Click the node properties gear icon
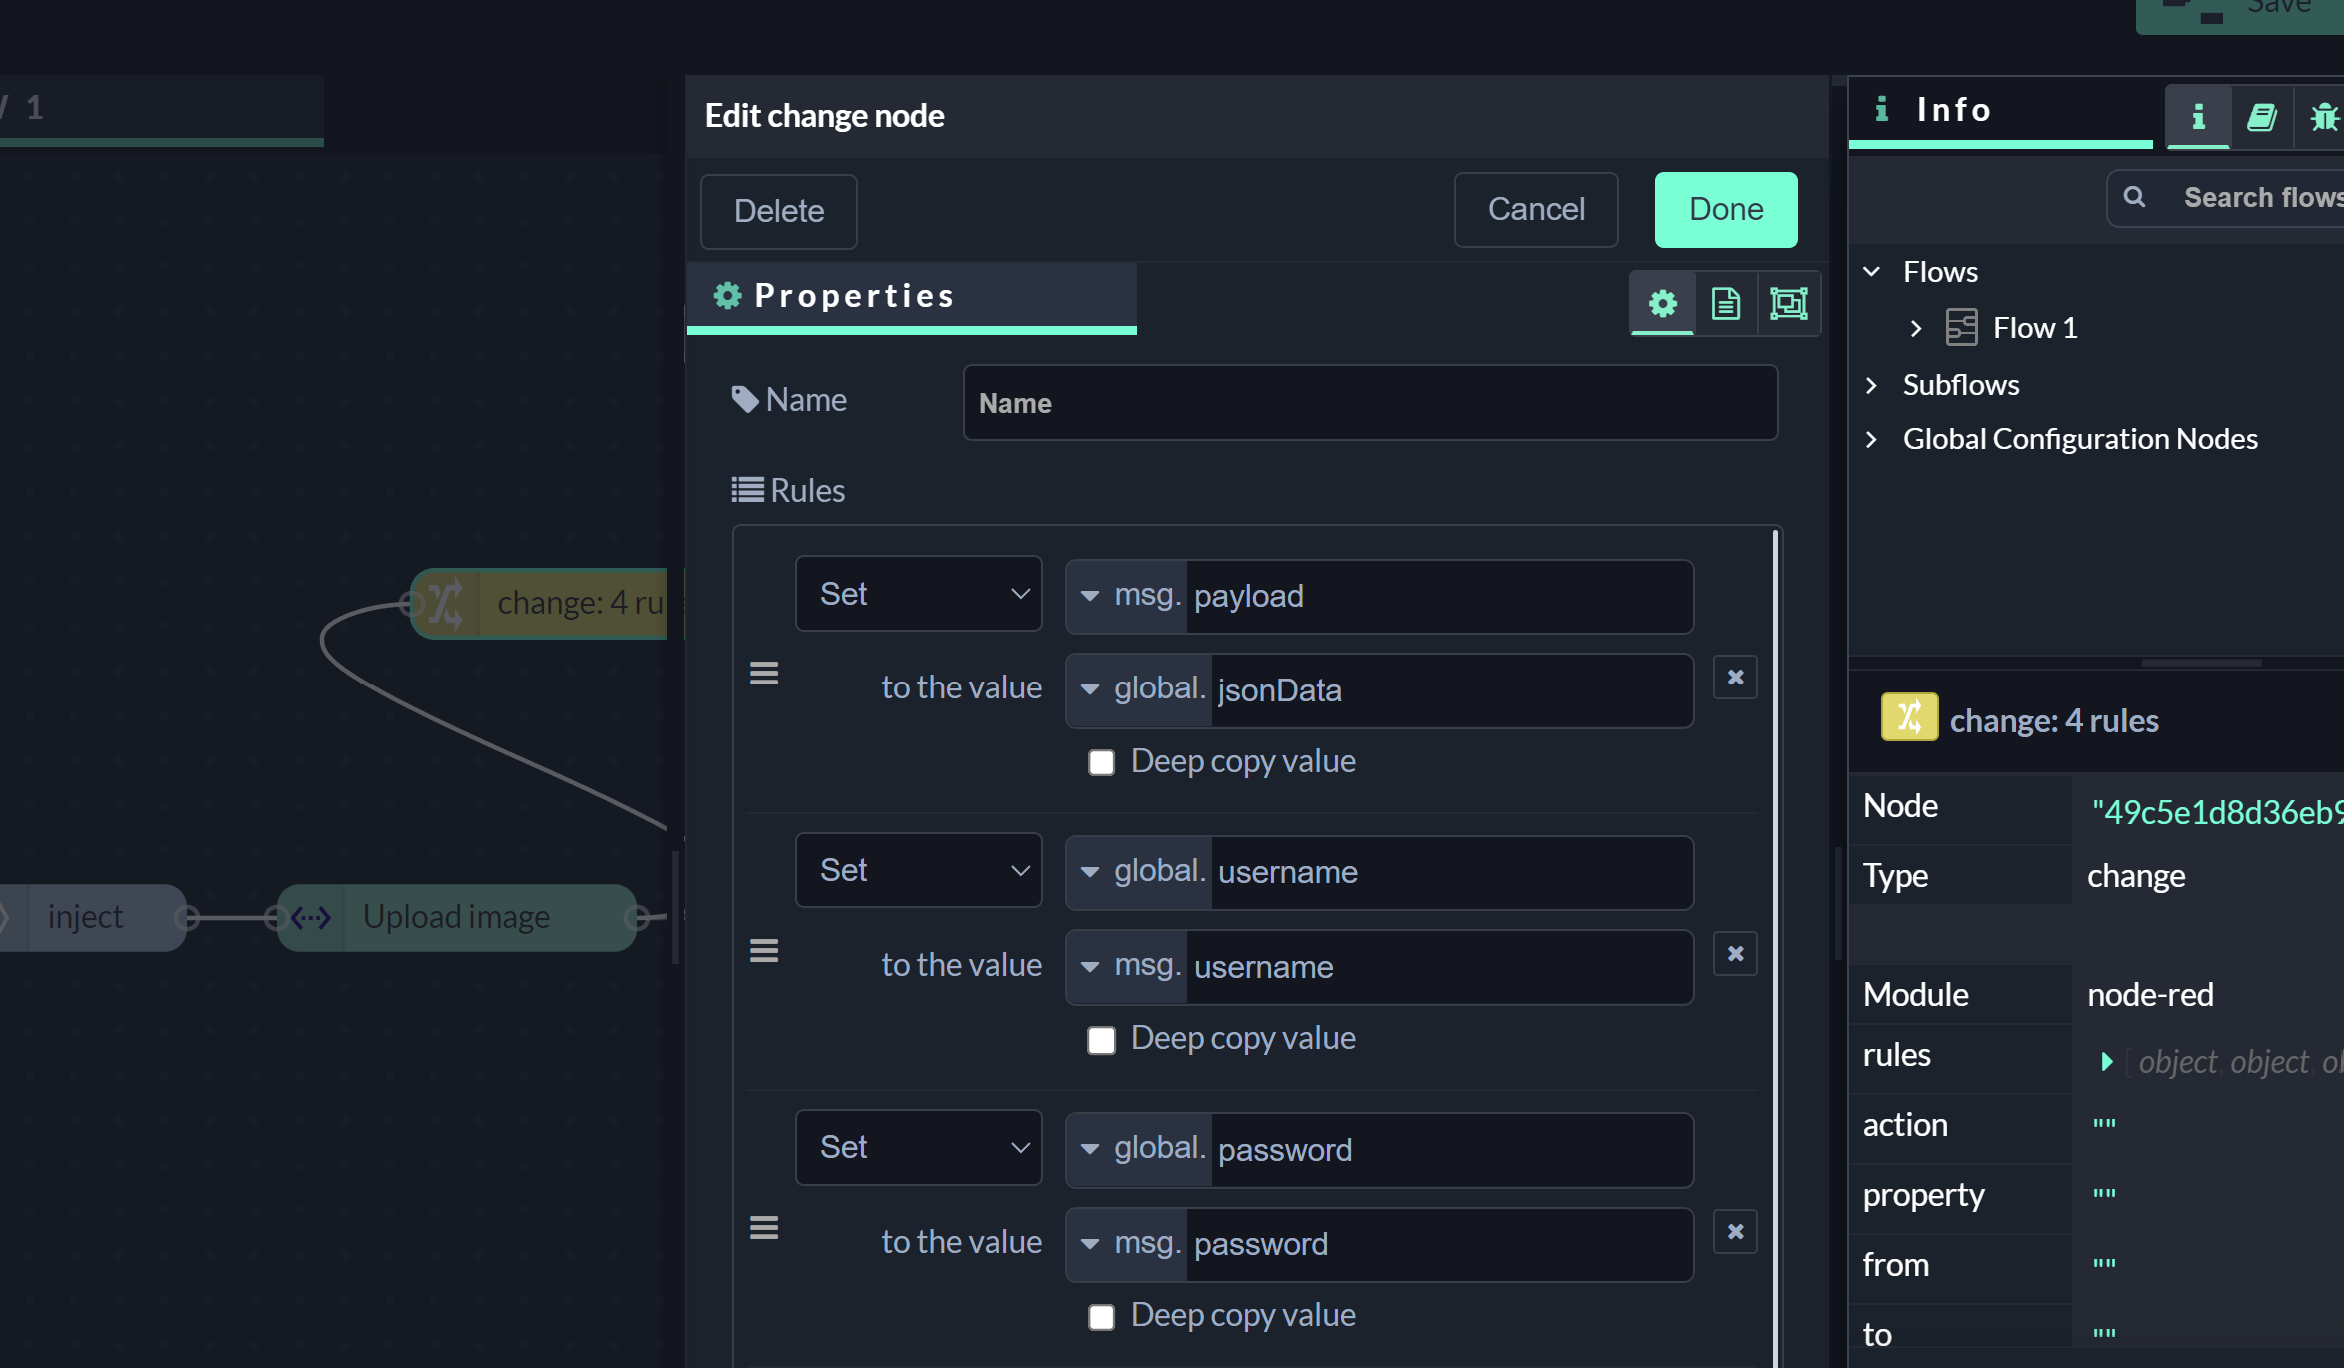 pyautogui.click(x=1662, y=303)
